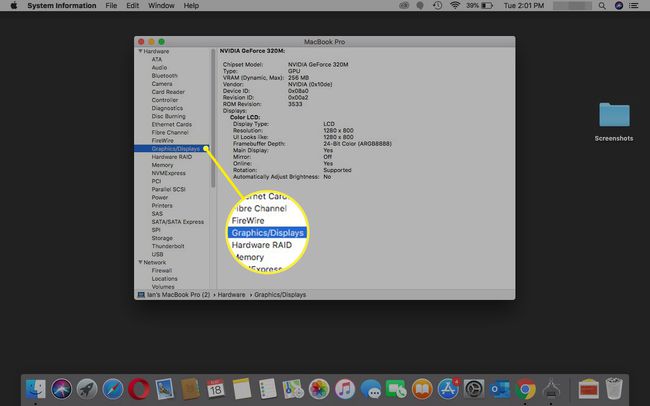Select Ethernet Cards entry
650x406 pixels.
(x=172, y=124)
